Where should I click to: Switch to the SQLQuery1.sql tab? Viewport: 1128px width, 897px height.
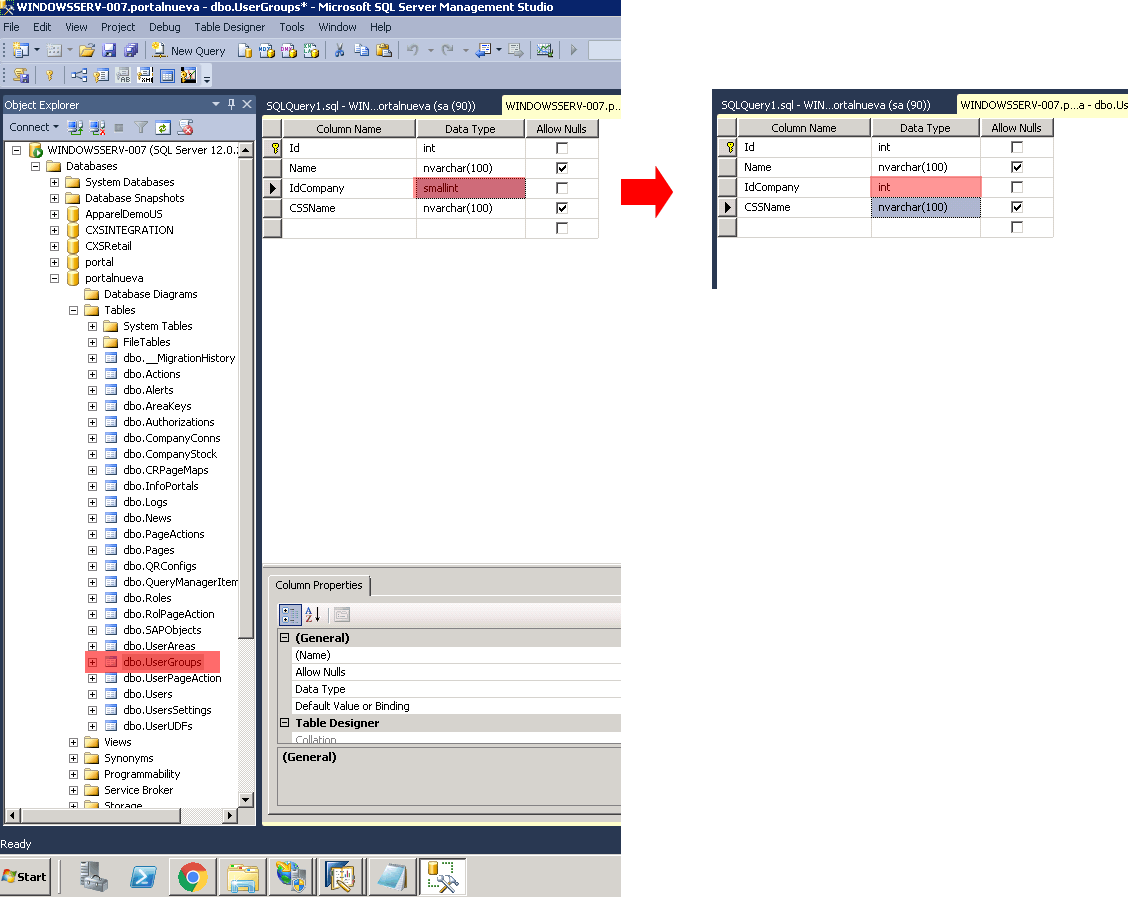point(370,105)
